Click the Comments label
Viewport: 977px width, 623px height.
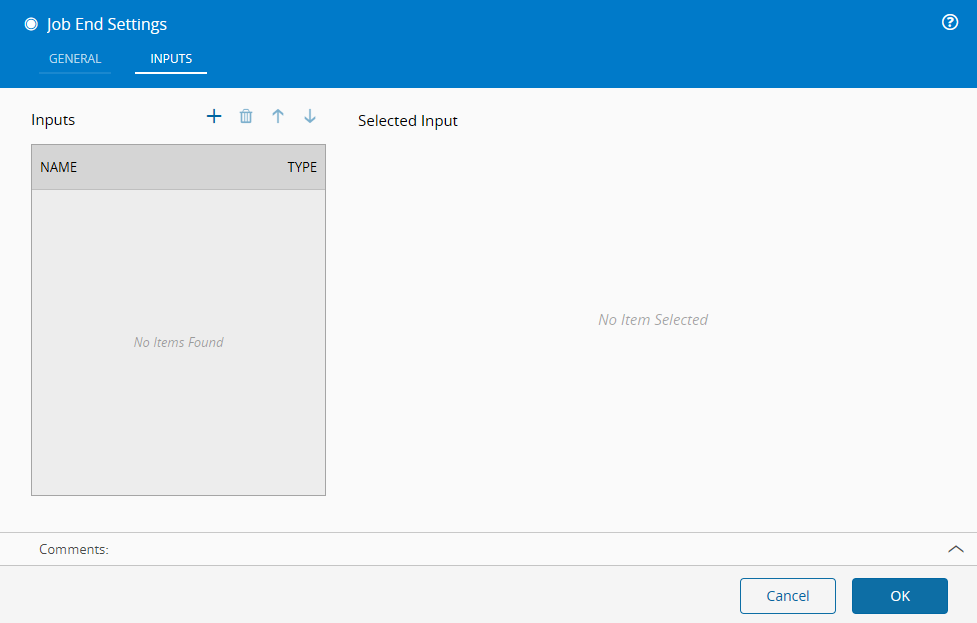coord(74,549)
